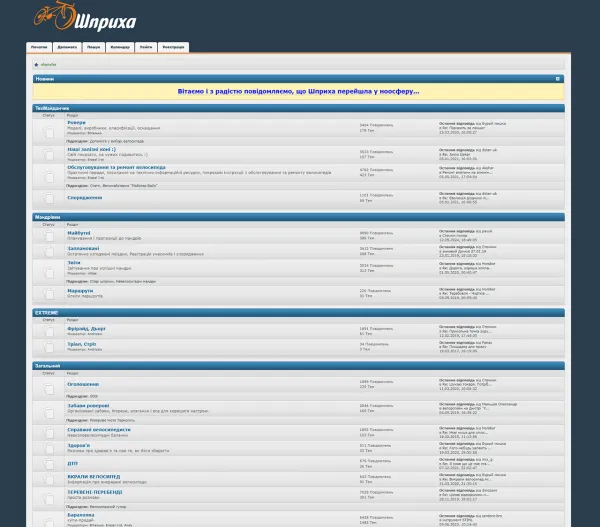Open last reply link in Маршрути row
600x527 pixels.
click(465, 294)
